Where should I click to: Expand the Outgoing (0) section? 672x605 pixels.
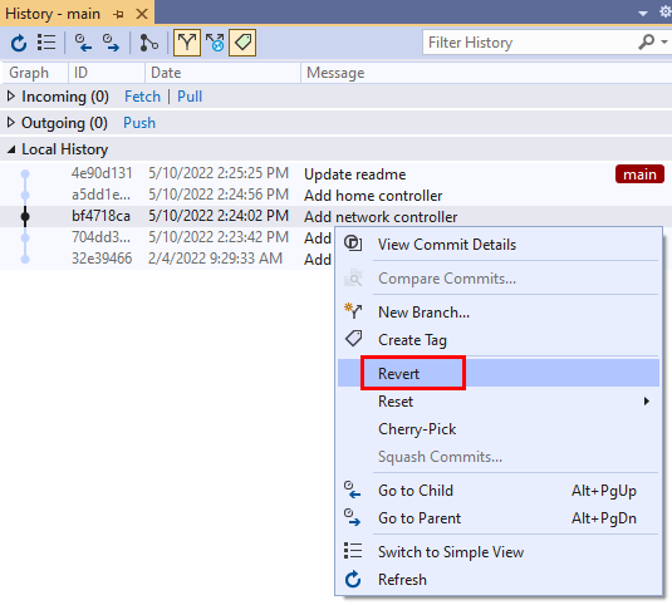coord(12,123)
